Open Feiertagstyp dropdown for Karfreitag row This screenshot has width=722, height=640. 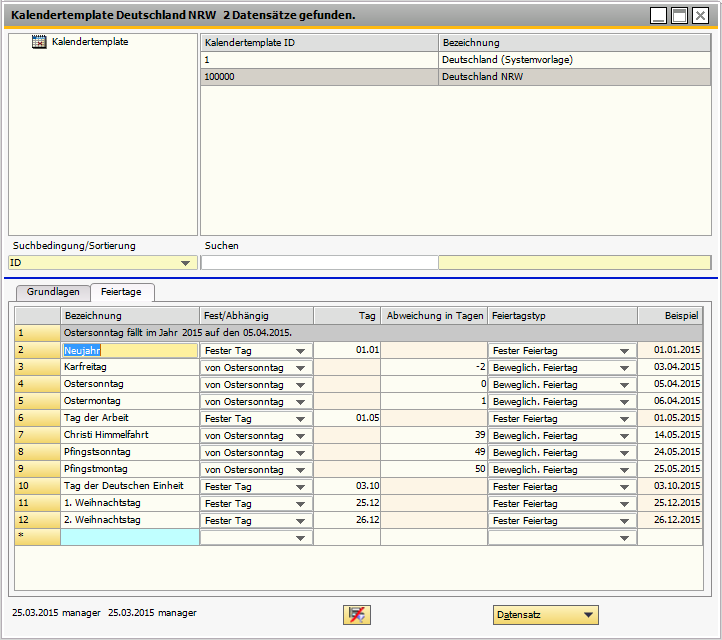click(x=625, y=368)
